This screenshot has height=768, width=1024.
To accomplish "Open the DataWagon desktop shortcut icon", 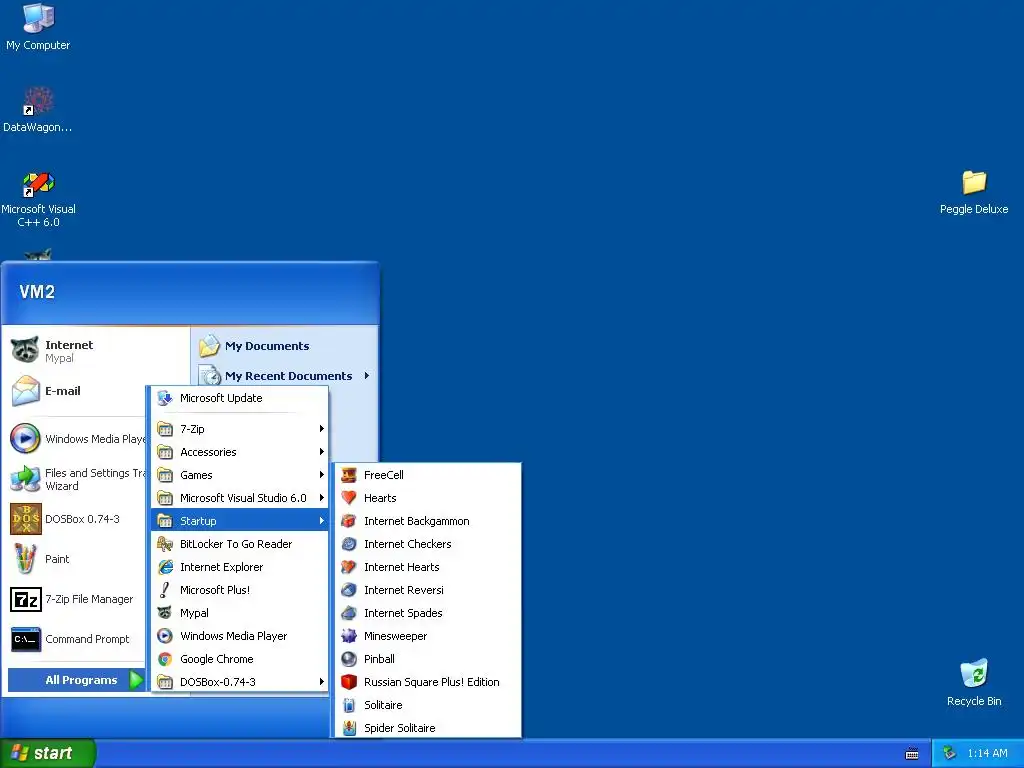I will click(x=38, y=101).
